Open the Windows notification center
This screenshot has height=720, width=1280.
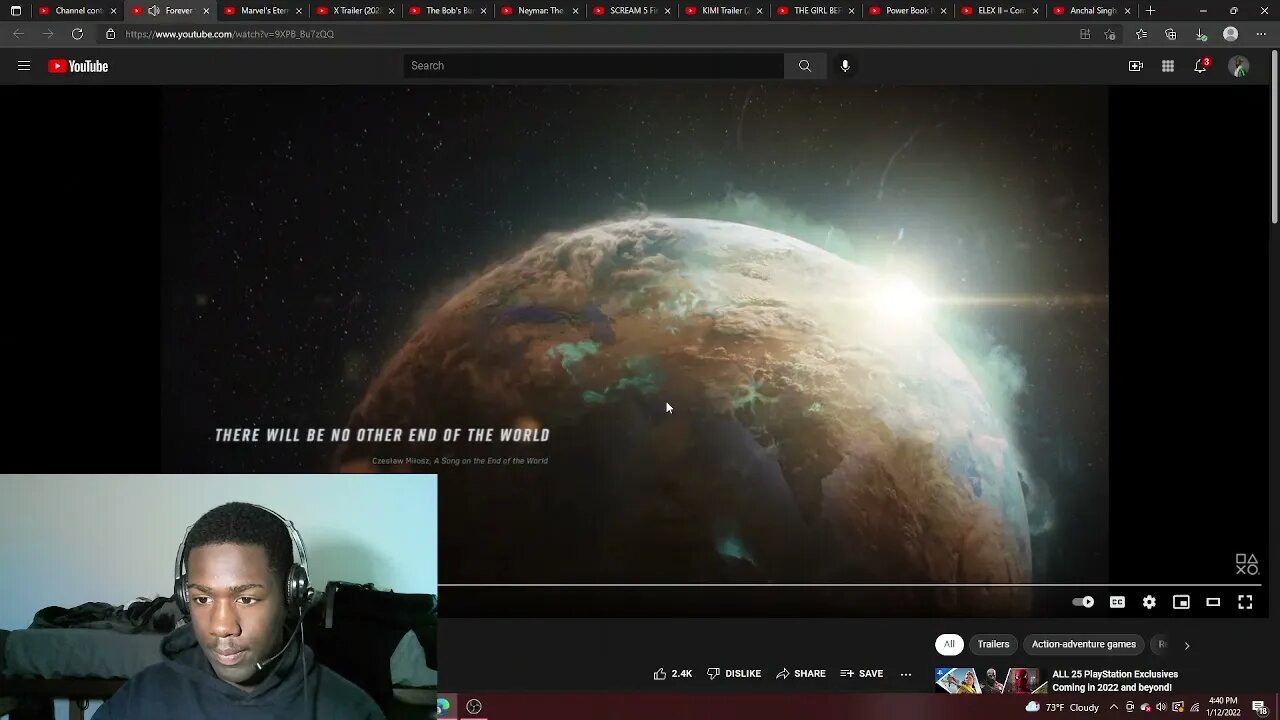point(1259,707)
